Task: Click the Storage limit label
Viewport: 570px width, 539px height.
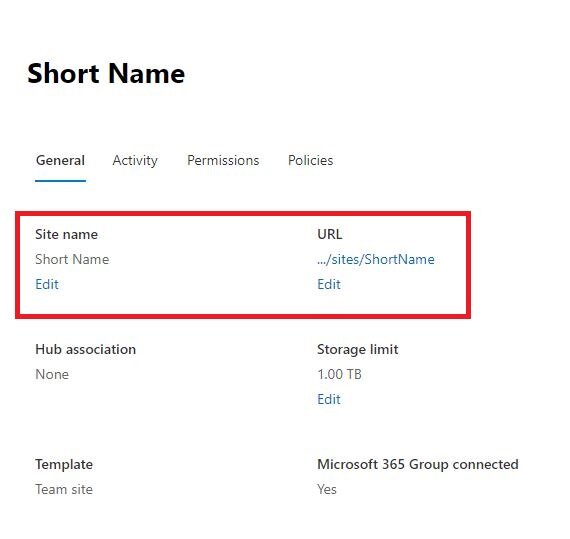Action: click(x=357, y=349)
